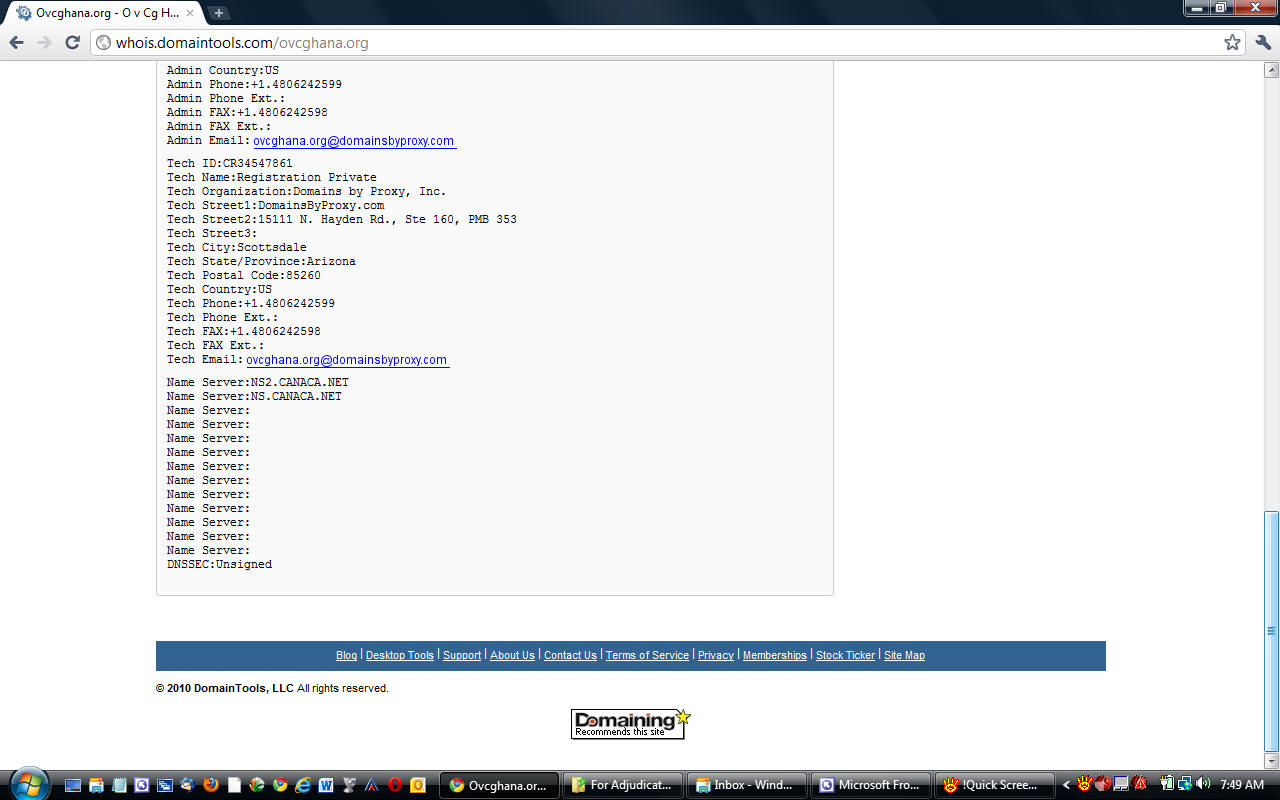
Task: Open the Memberships footer link
Action: (x=775, y=655)
